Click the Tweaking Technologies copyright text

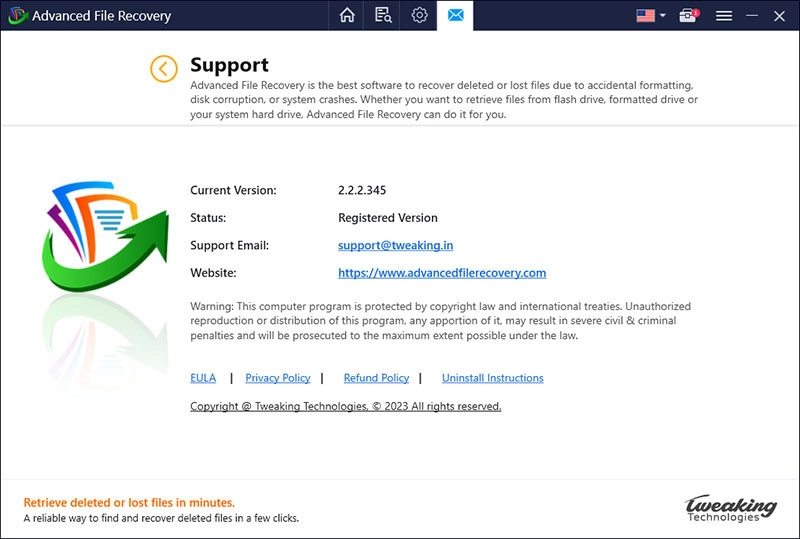point(345,406)
